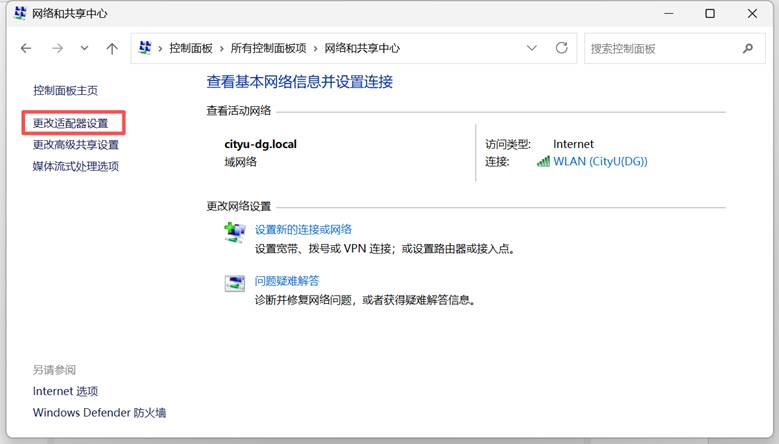Click the new connection setup icon
Image resolution: width=779 pixels, height=444 pixels.
pyautogui.click(x=234, y=233)
